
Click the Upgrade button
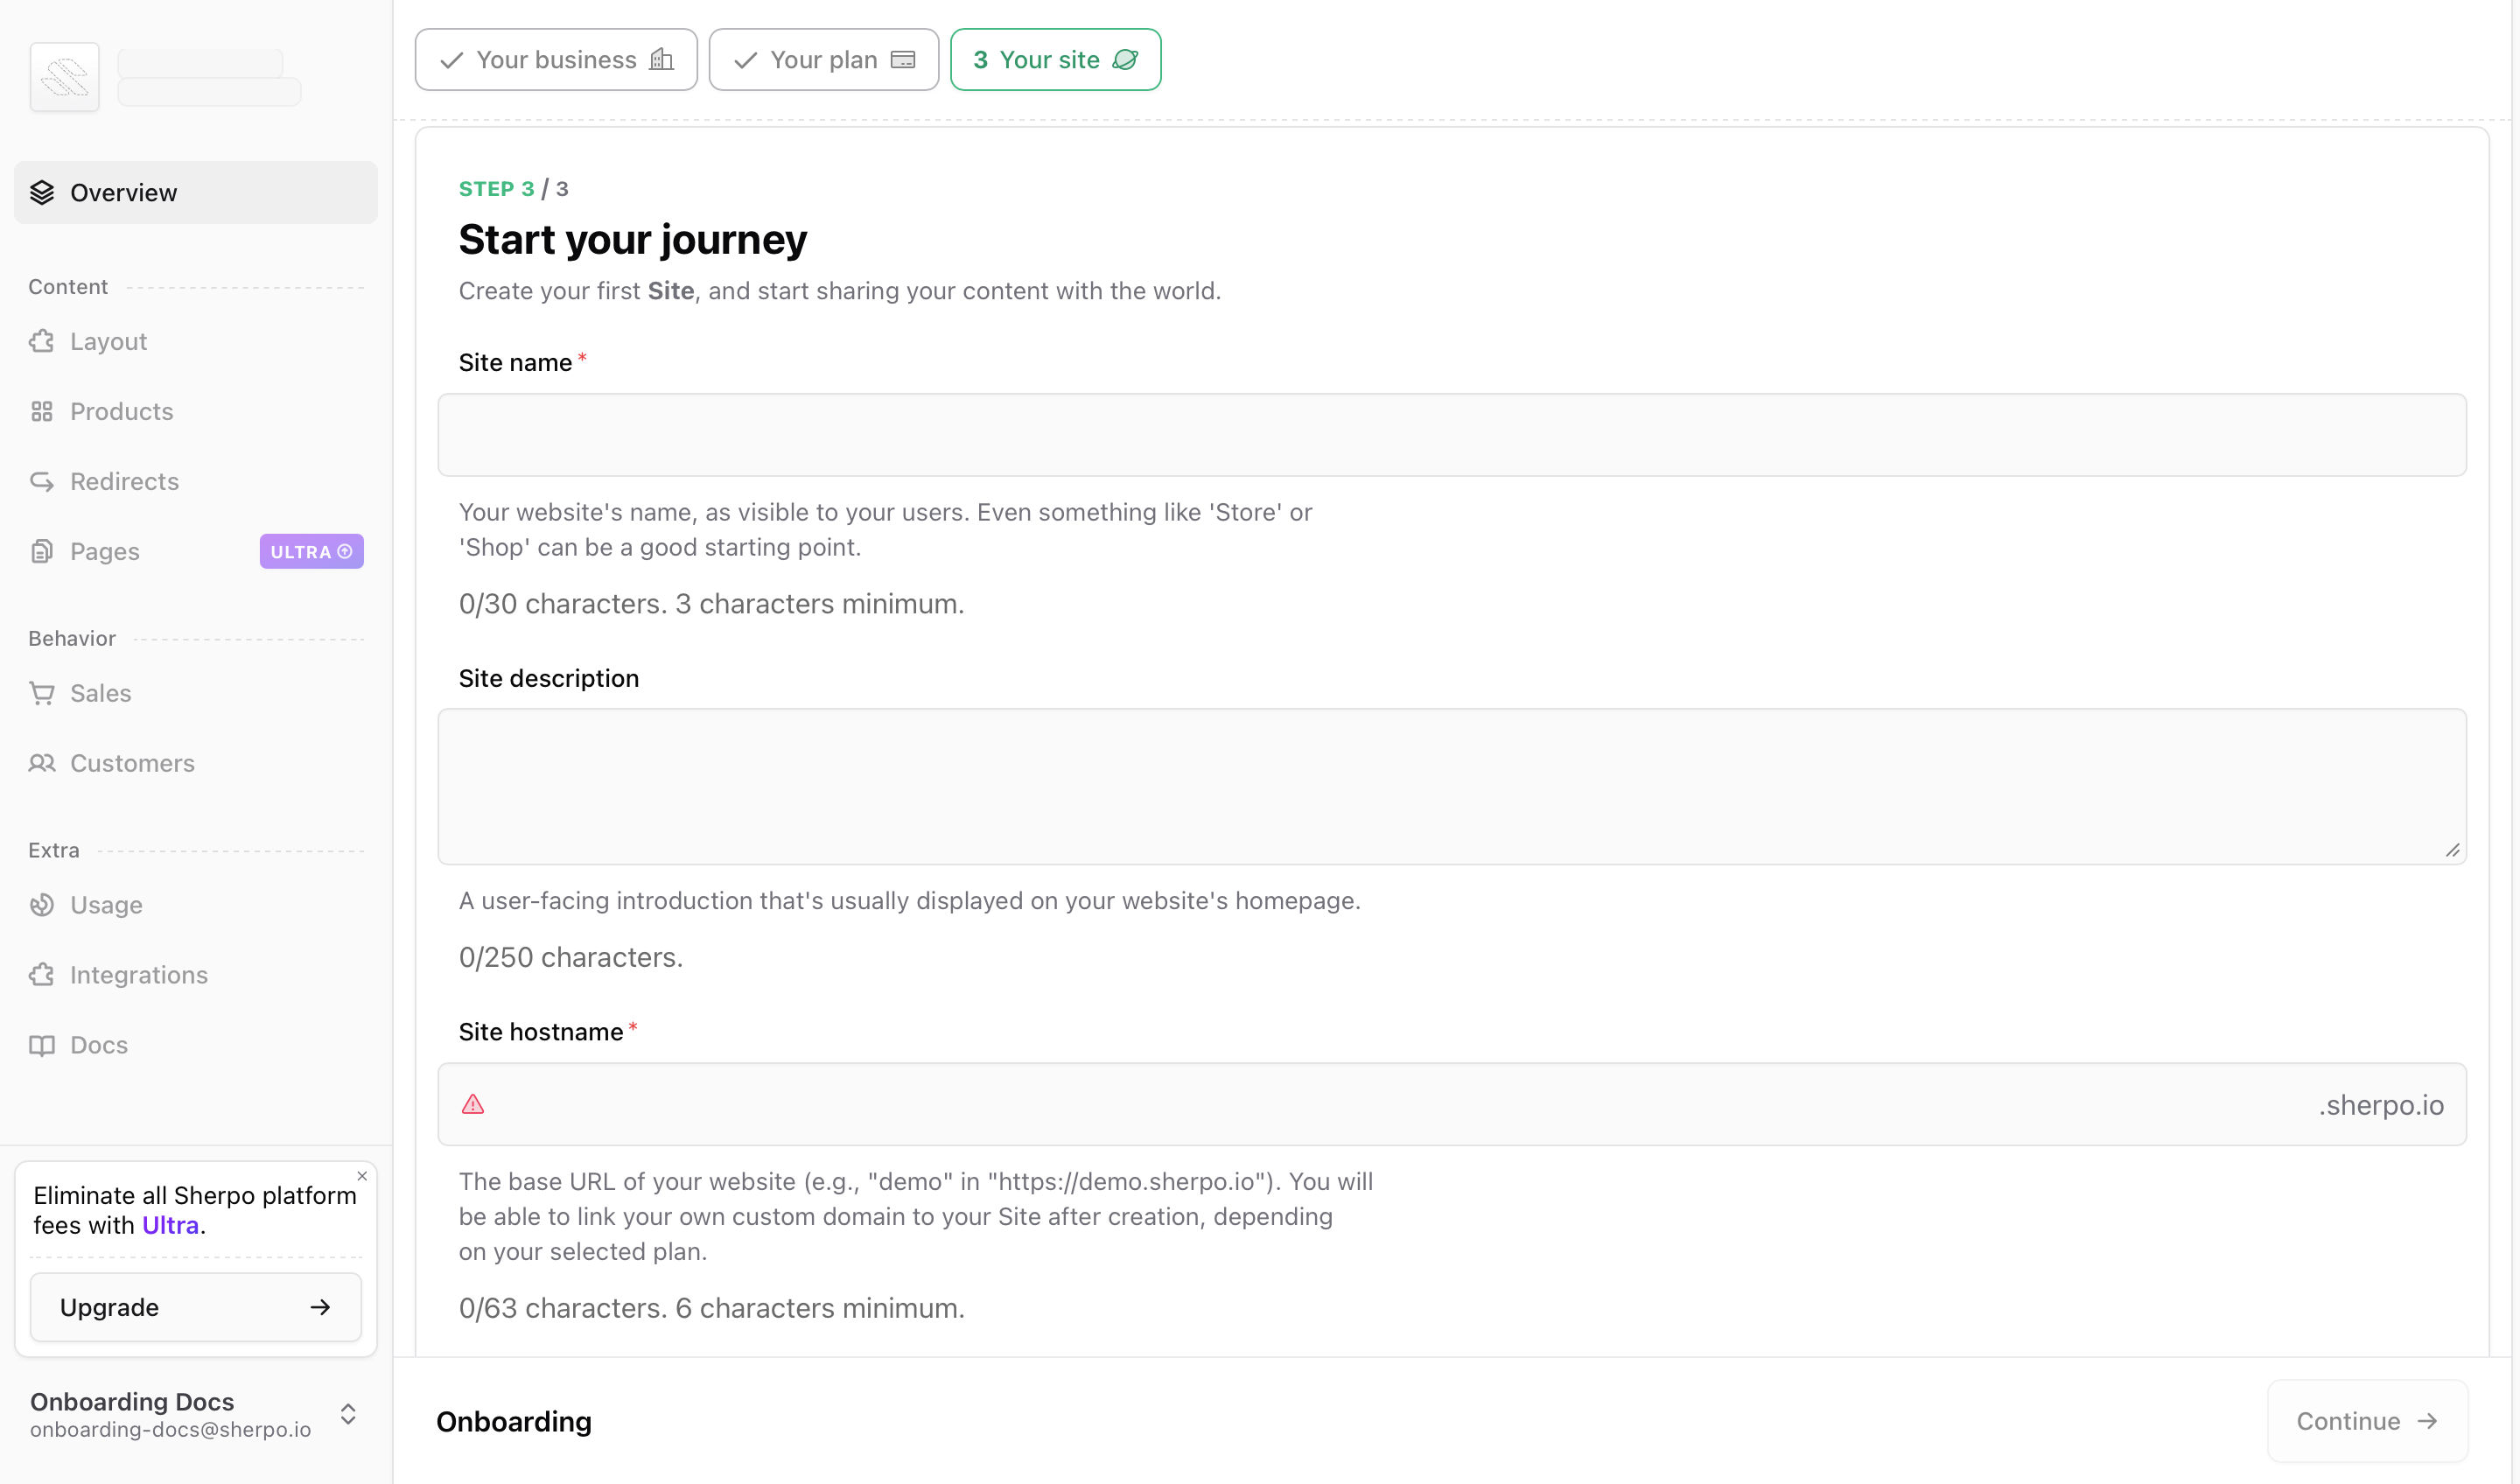[195, 1307]
